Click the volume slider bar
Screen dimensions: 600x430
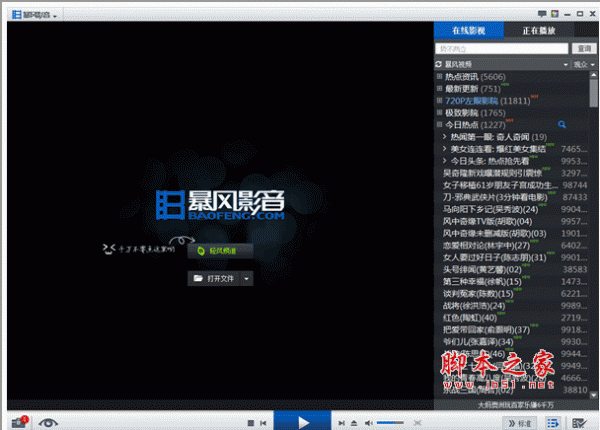click(390, 423)
